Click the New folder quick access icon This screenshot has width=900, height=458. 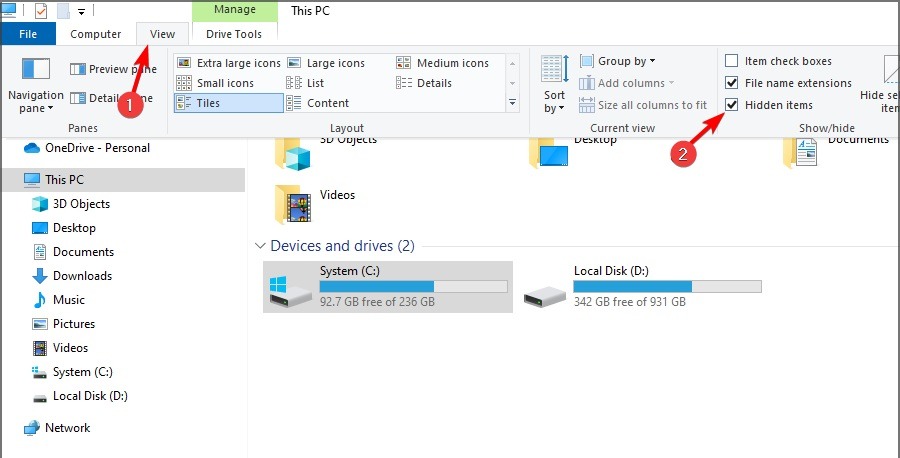(x=63, y=10)
